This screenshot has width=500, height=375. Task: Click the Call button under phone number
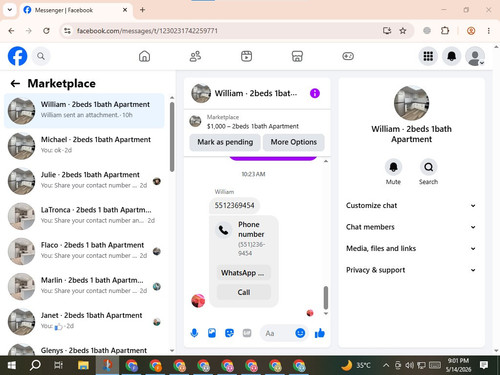(x=244, y=292)
